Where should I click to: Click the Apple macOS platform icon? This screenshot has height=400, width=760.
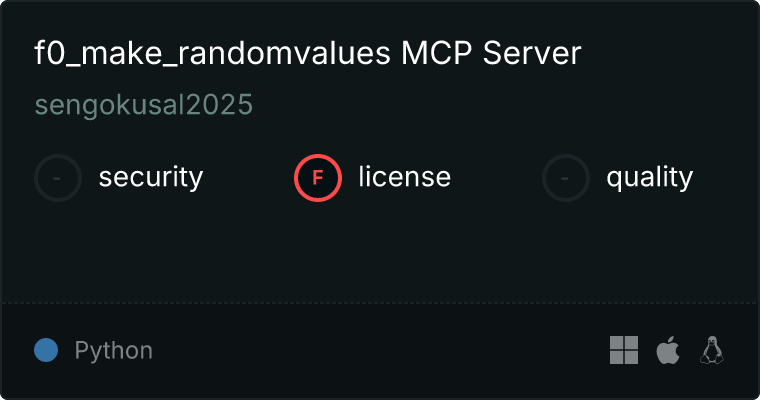click(x=668, y=350)
